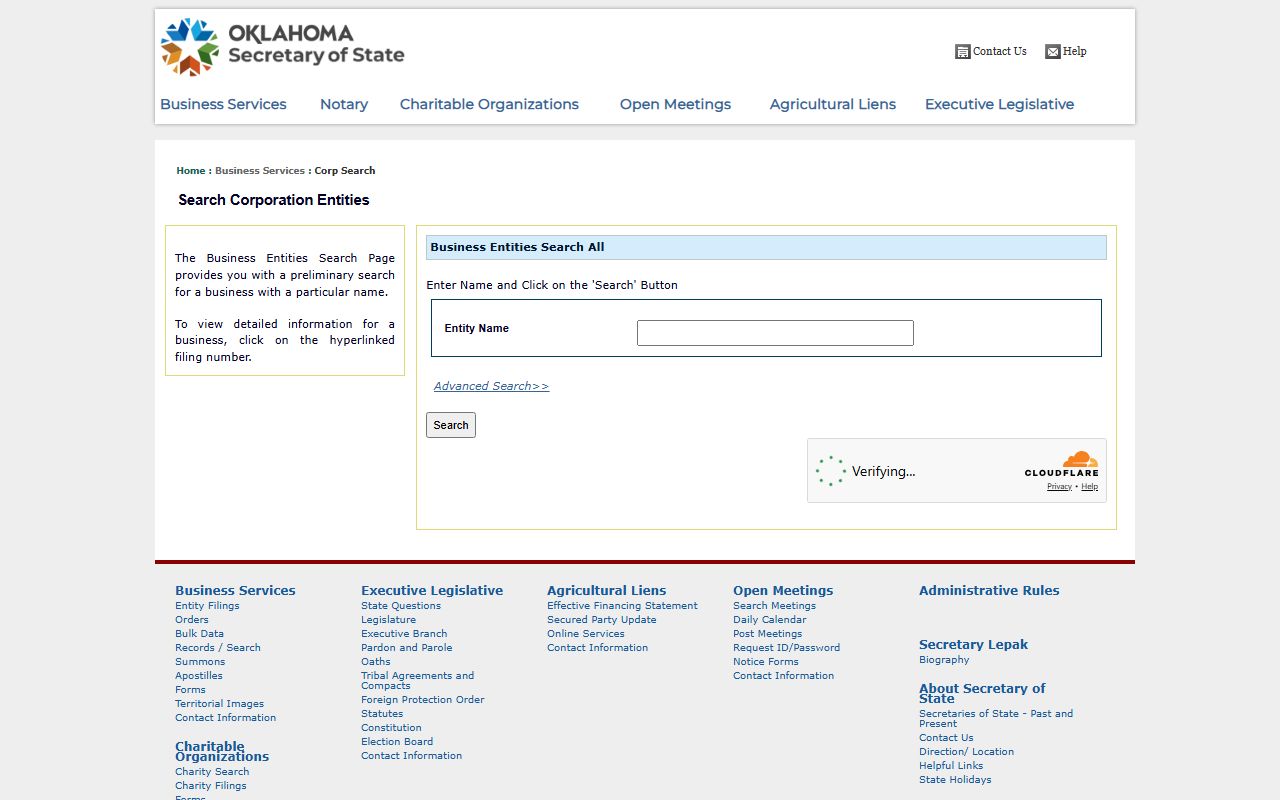Open Territorial Images footer link
Viewport: 1280px width, 800px height.
(x=219, y=703)
